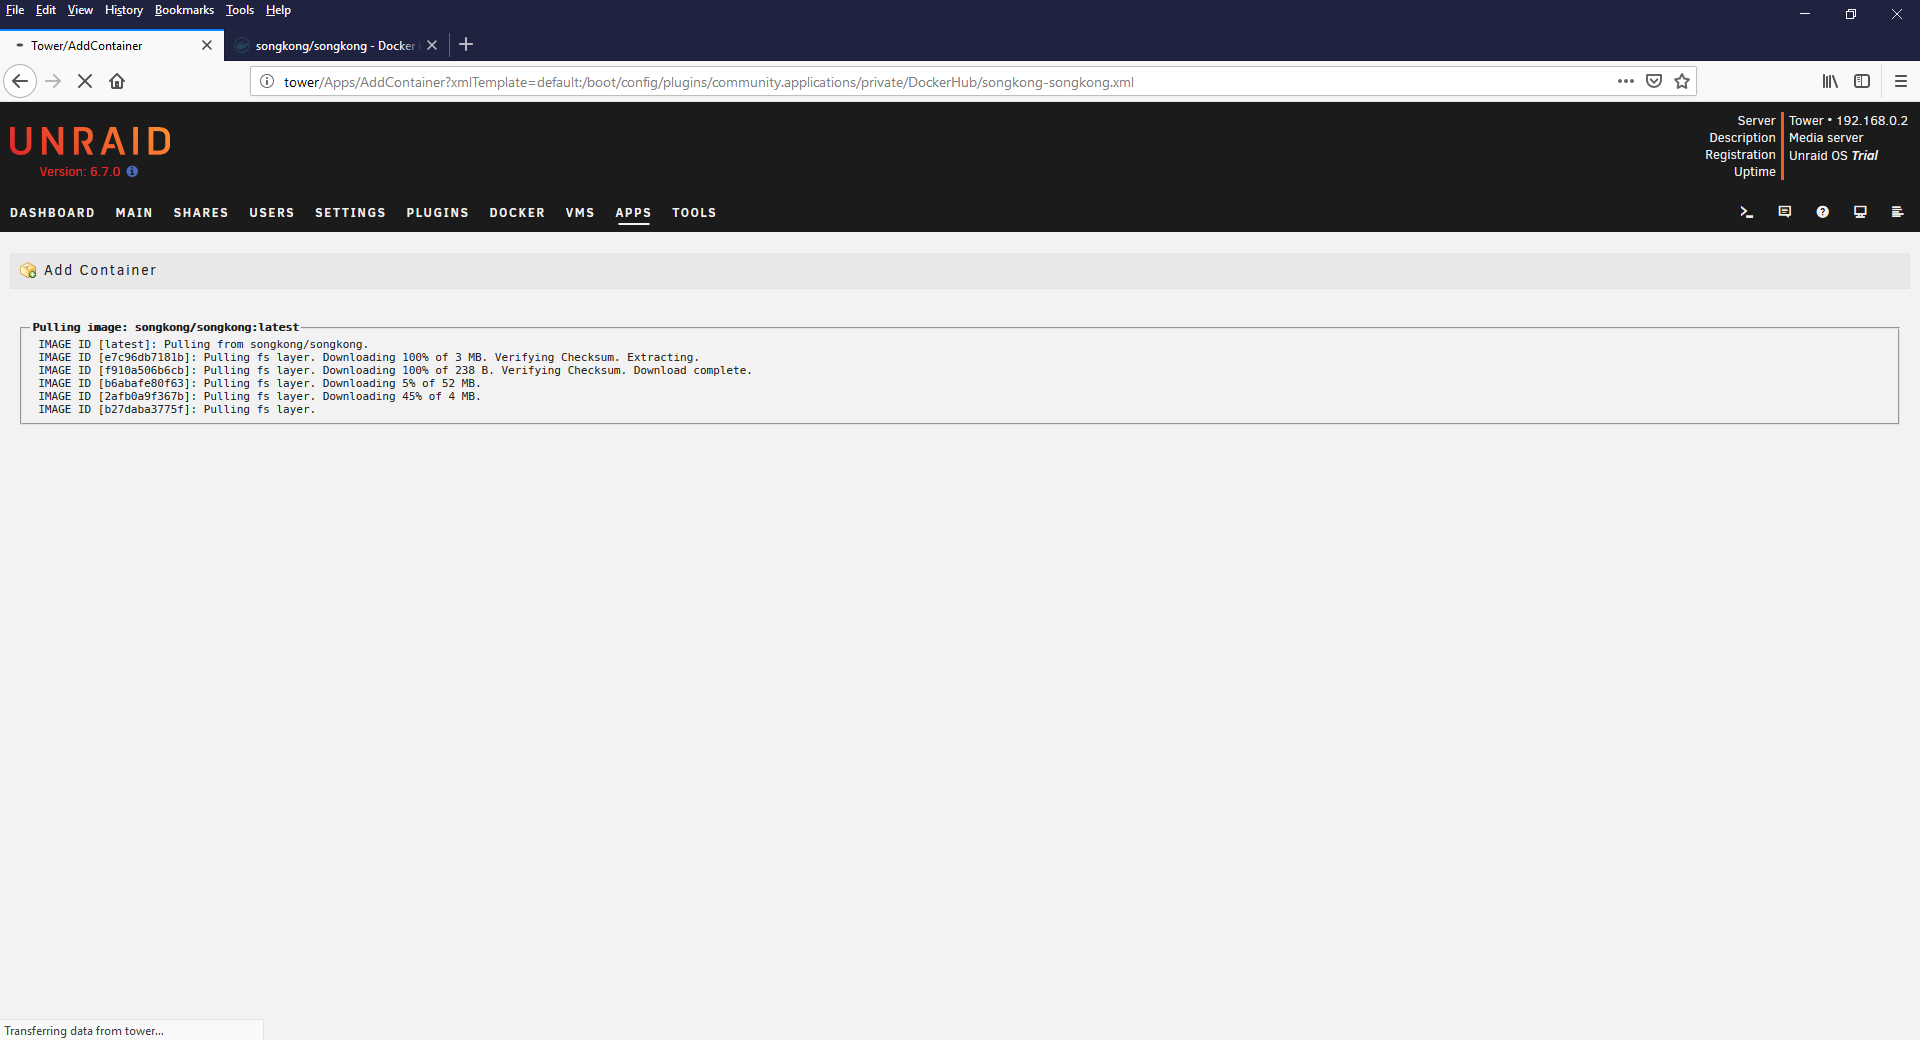The width and height of the screenshot is (1920, 1040).
Task: Open the Plugins page
Action: (x=437, y=213)
